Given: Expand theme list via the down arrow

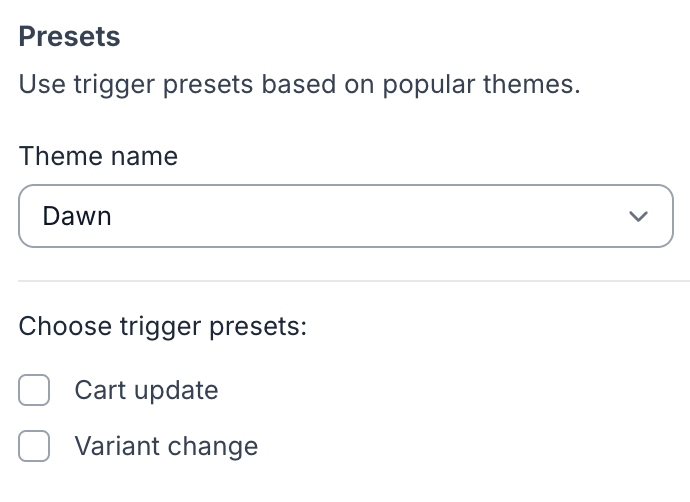Looking at the screenshot, I should tap(638, 216).
